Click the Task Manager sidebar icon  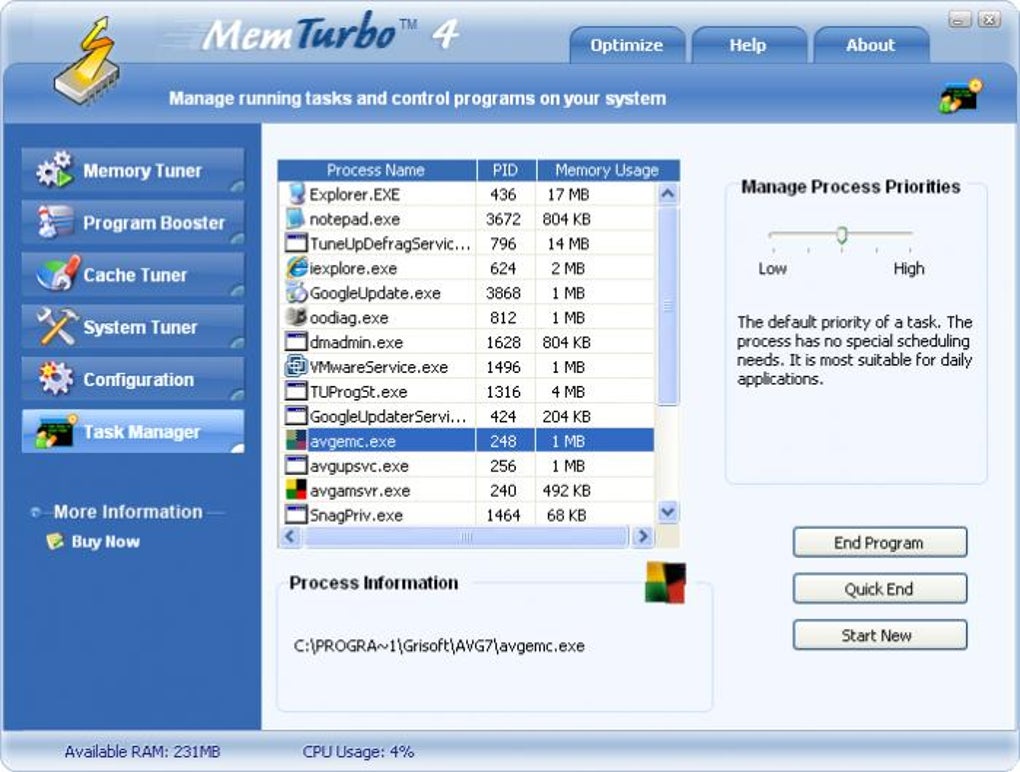tap(57, 431)
